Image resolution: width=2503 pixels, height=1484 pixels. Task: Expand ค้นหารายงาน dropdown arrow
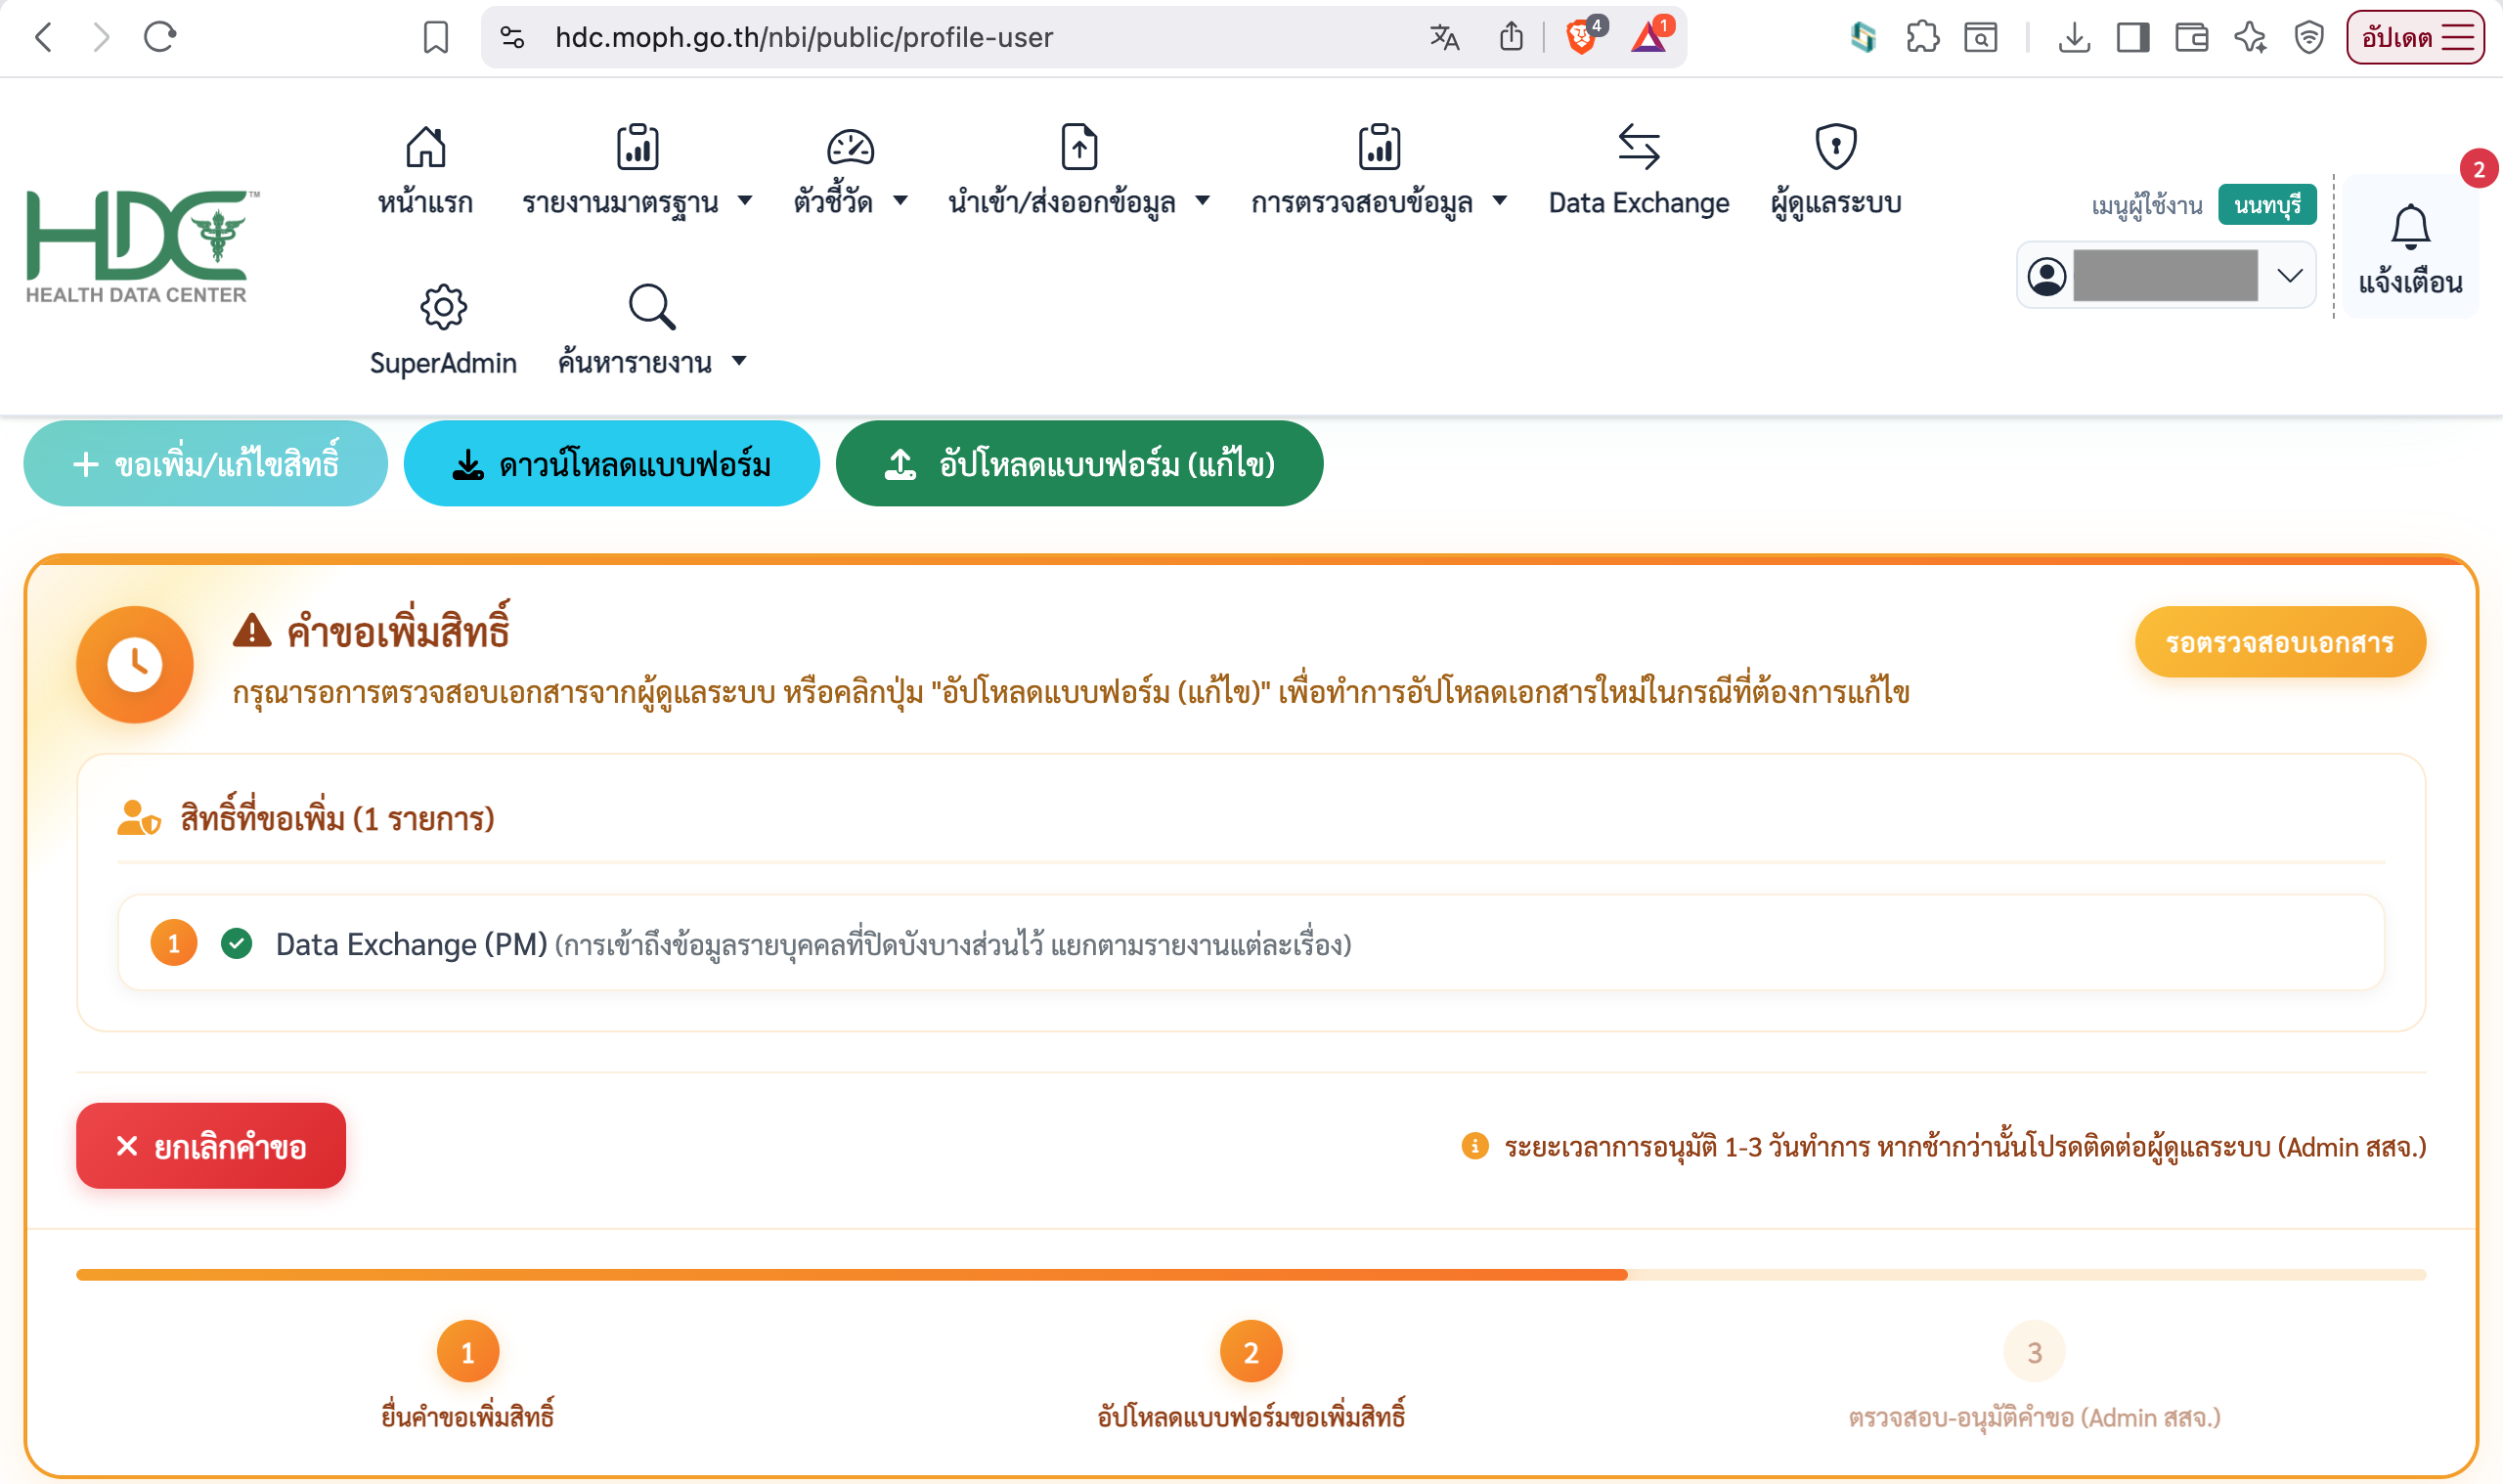click(x=739, y=361)
